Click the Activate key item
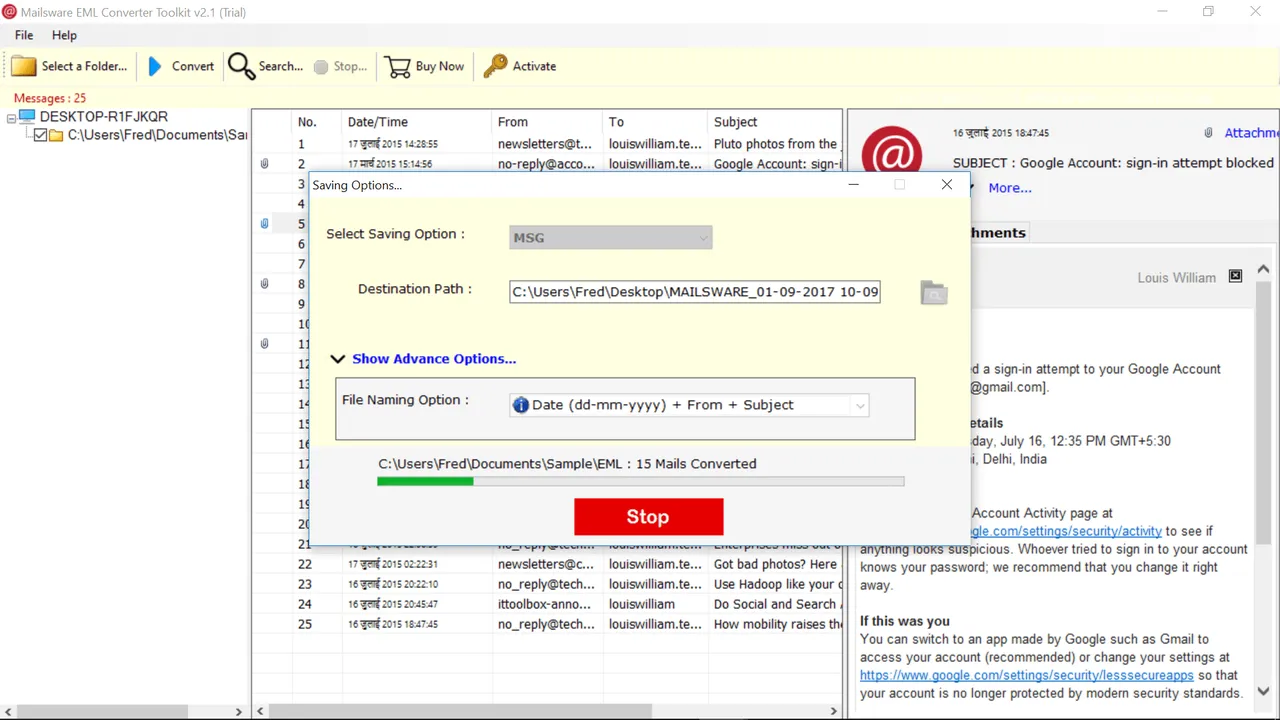 tap(520, 66)
